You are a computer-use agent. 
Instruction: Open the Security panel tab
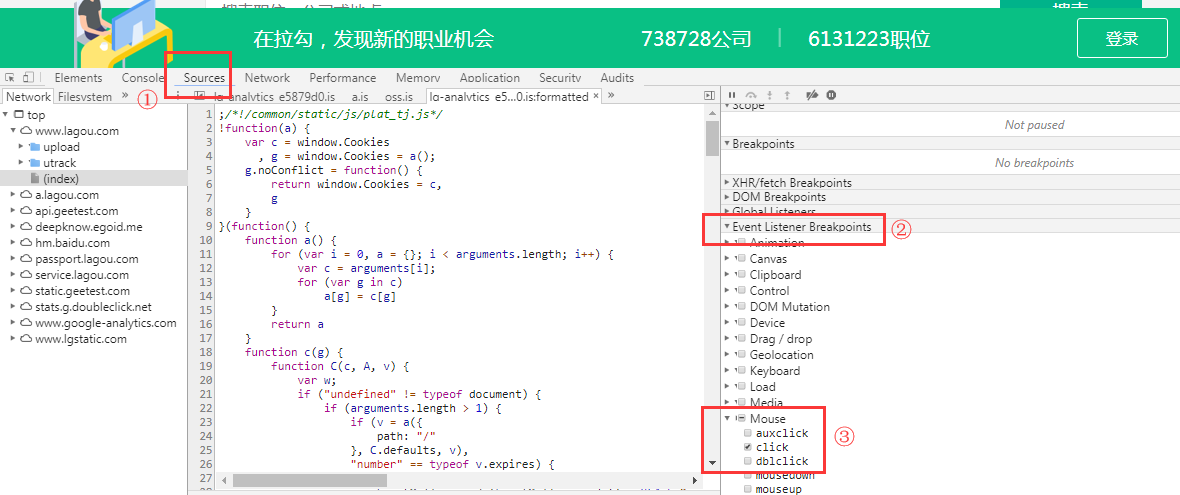(x=560, y=77)
